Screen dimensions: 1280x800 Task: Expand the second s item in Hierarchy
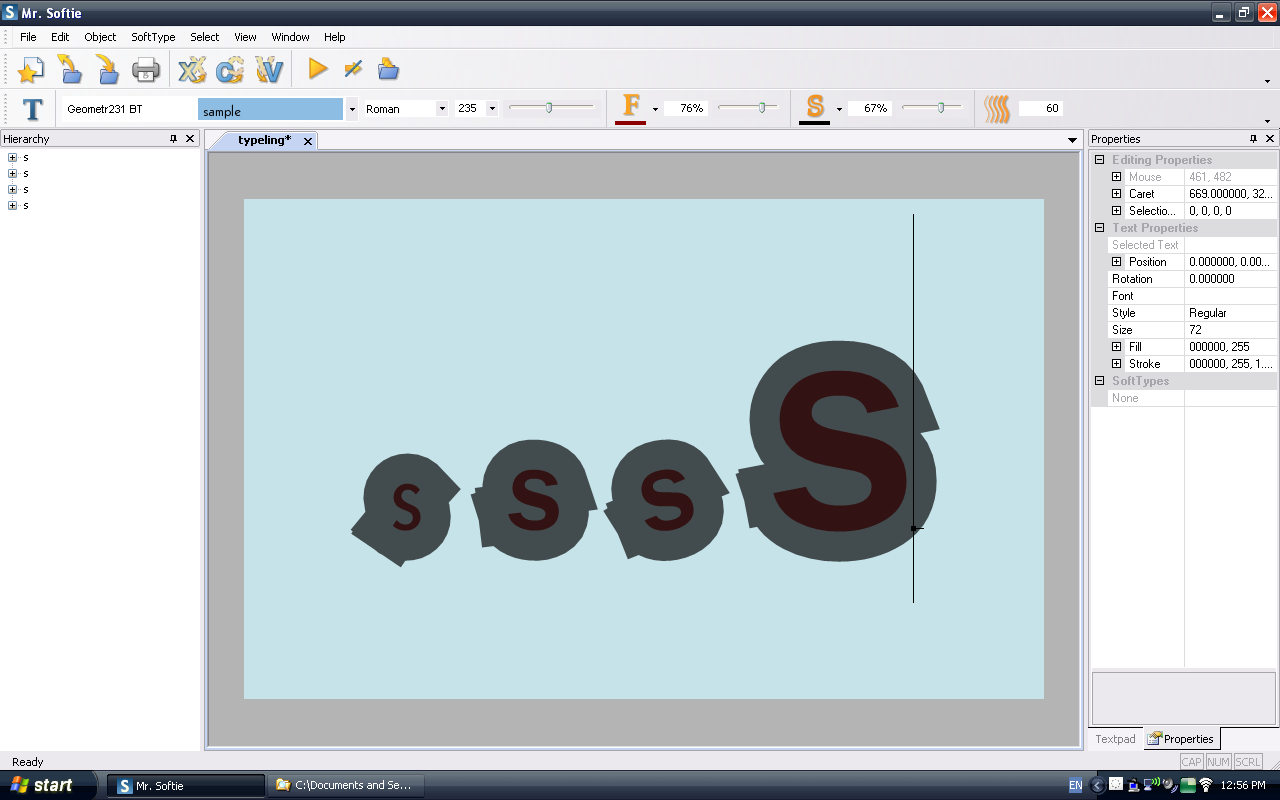tap(12, 174)
